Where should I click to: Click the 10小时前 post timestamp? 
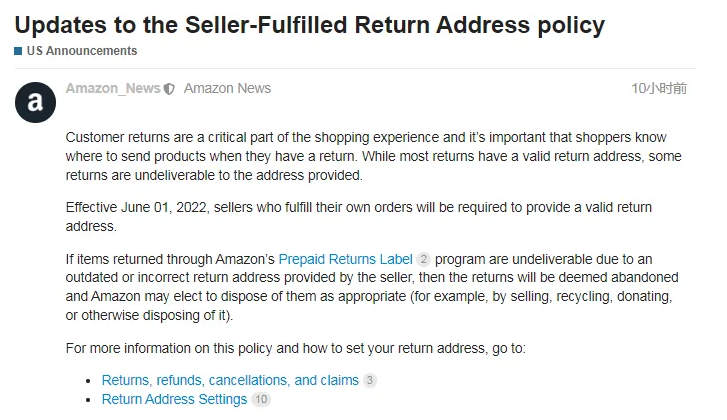(659, 88)
